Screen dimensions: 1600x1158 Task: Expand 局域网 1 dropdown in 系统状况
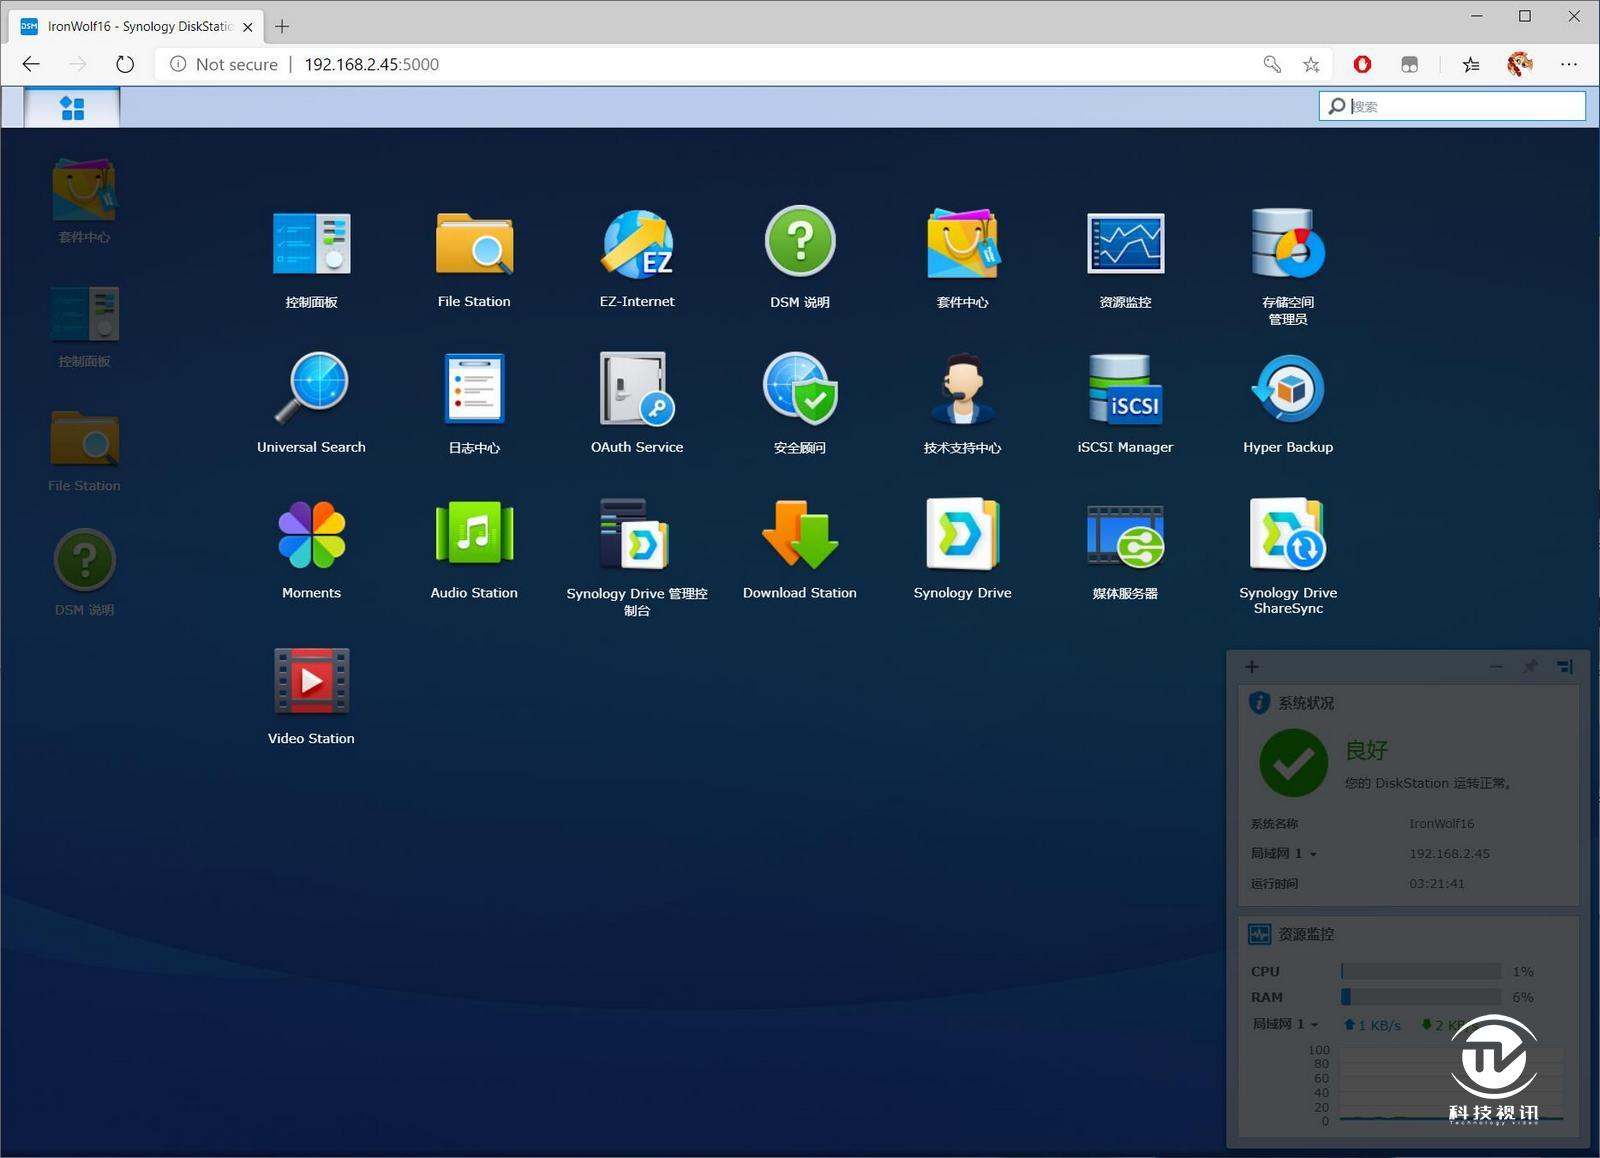(1284, 854)
